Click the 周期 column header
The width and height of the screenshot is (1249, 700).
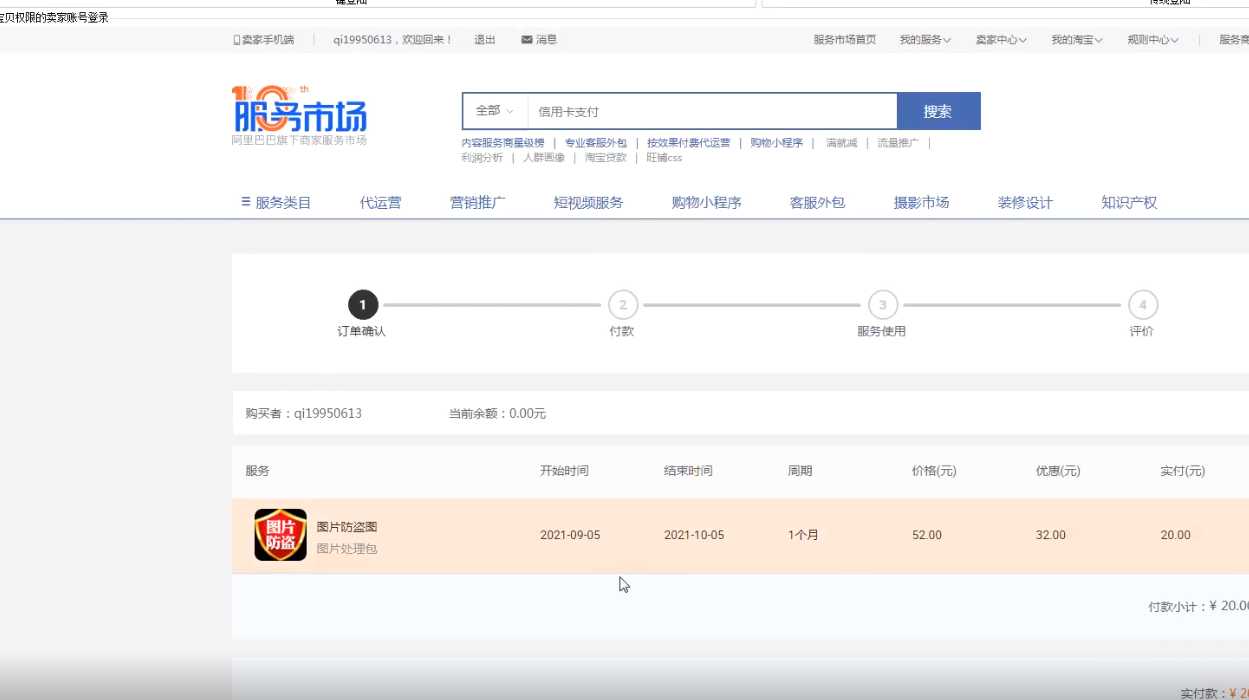pyautogui.click(x=800, y=471)
